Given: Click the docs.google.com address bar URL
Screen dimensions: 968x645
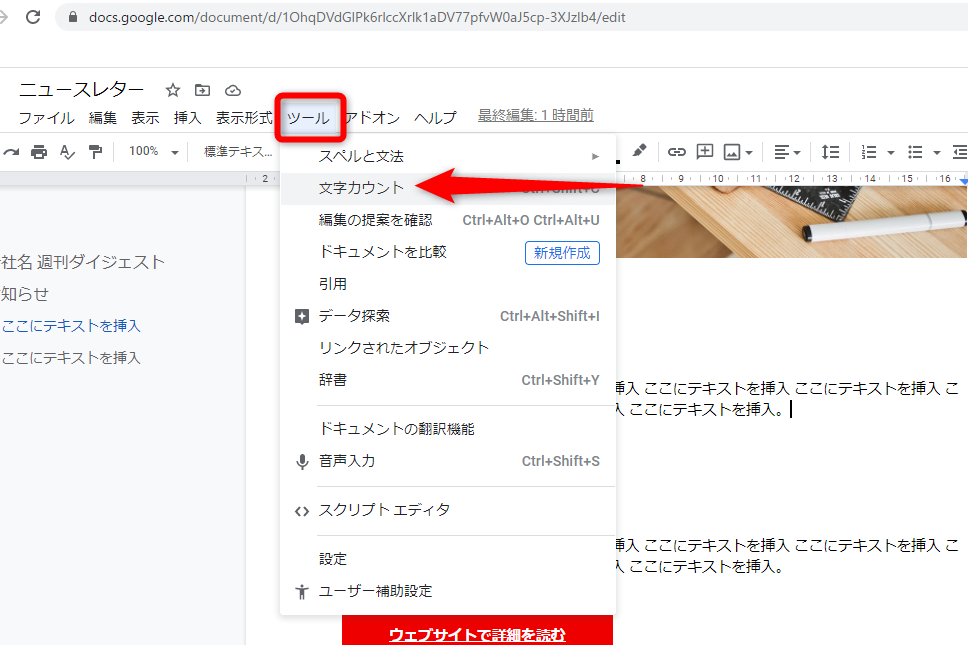Looking at the screenshot, I should coord(357,17).
